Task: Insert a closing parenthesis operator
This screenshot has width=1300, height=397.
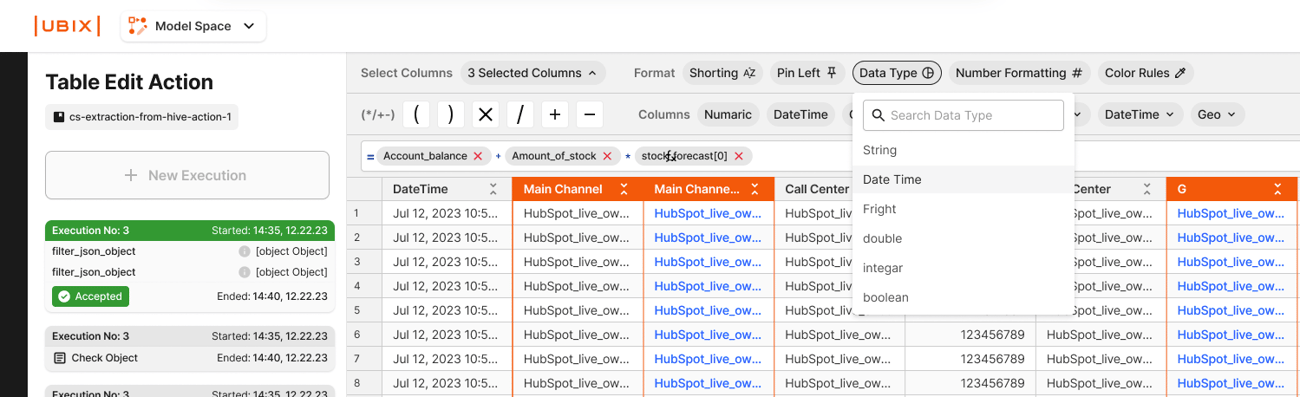Action: (x=451, y=114)
